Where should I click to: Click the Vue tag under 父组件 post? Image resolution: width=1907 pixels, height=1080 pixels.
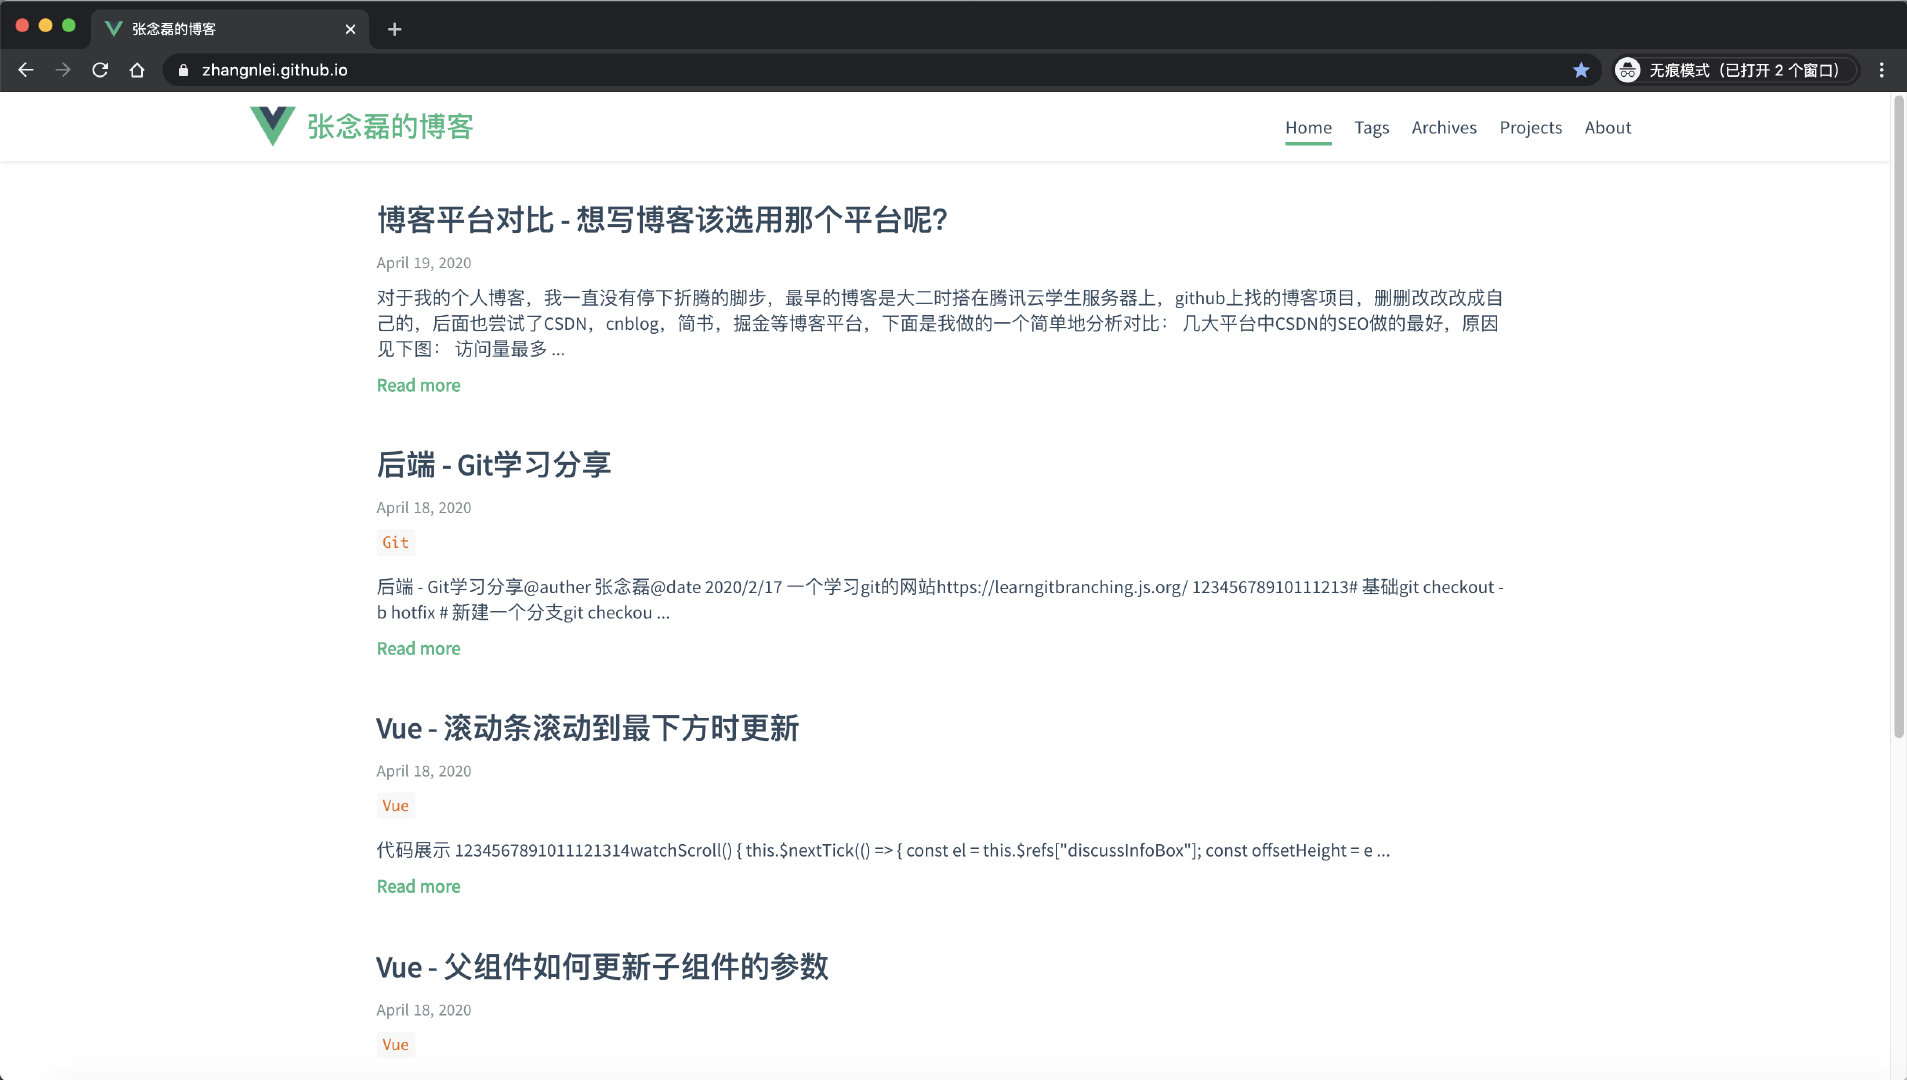(395, 1045)
